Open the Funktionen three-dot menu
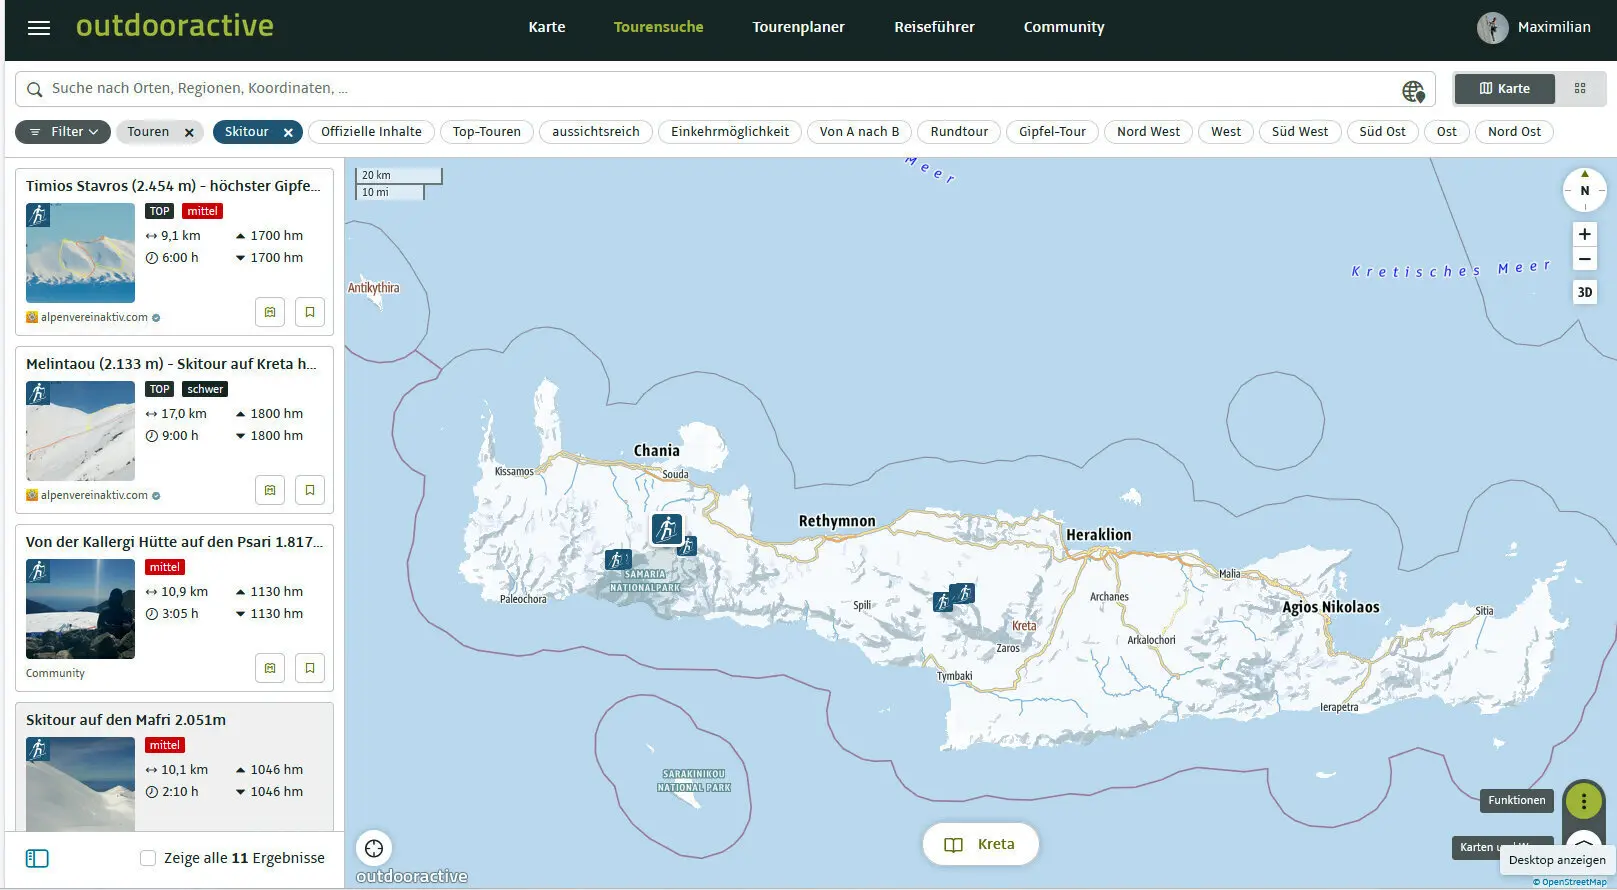This screenshot has height=890, width=1617. [x=1583, y=801]
